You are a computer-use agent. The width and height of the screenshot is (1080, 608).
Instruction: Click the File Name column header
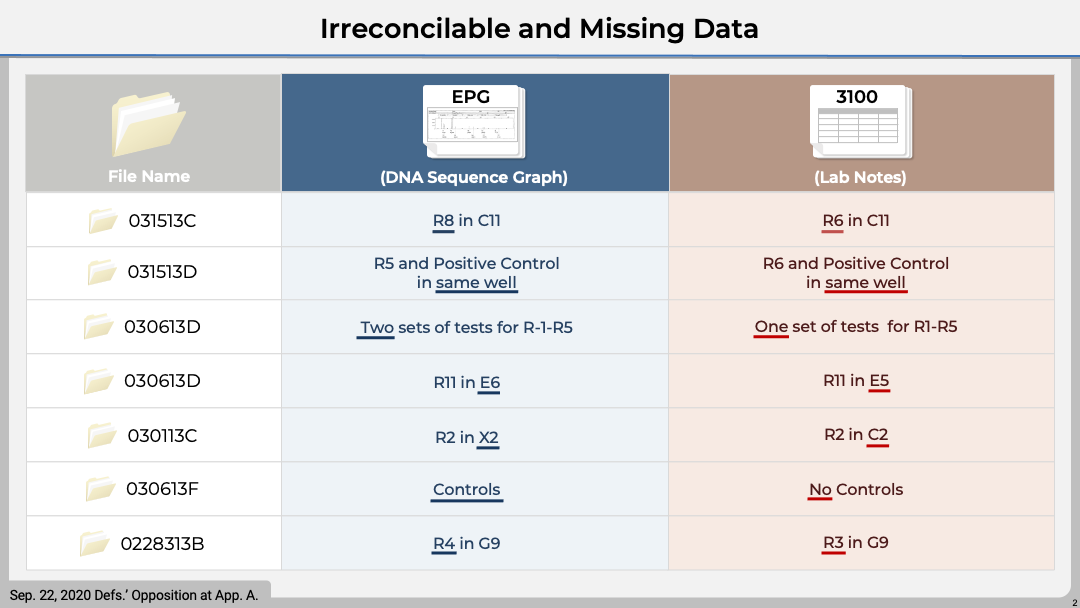[149, 176]
